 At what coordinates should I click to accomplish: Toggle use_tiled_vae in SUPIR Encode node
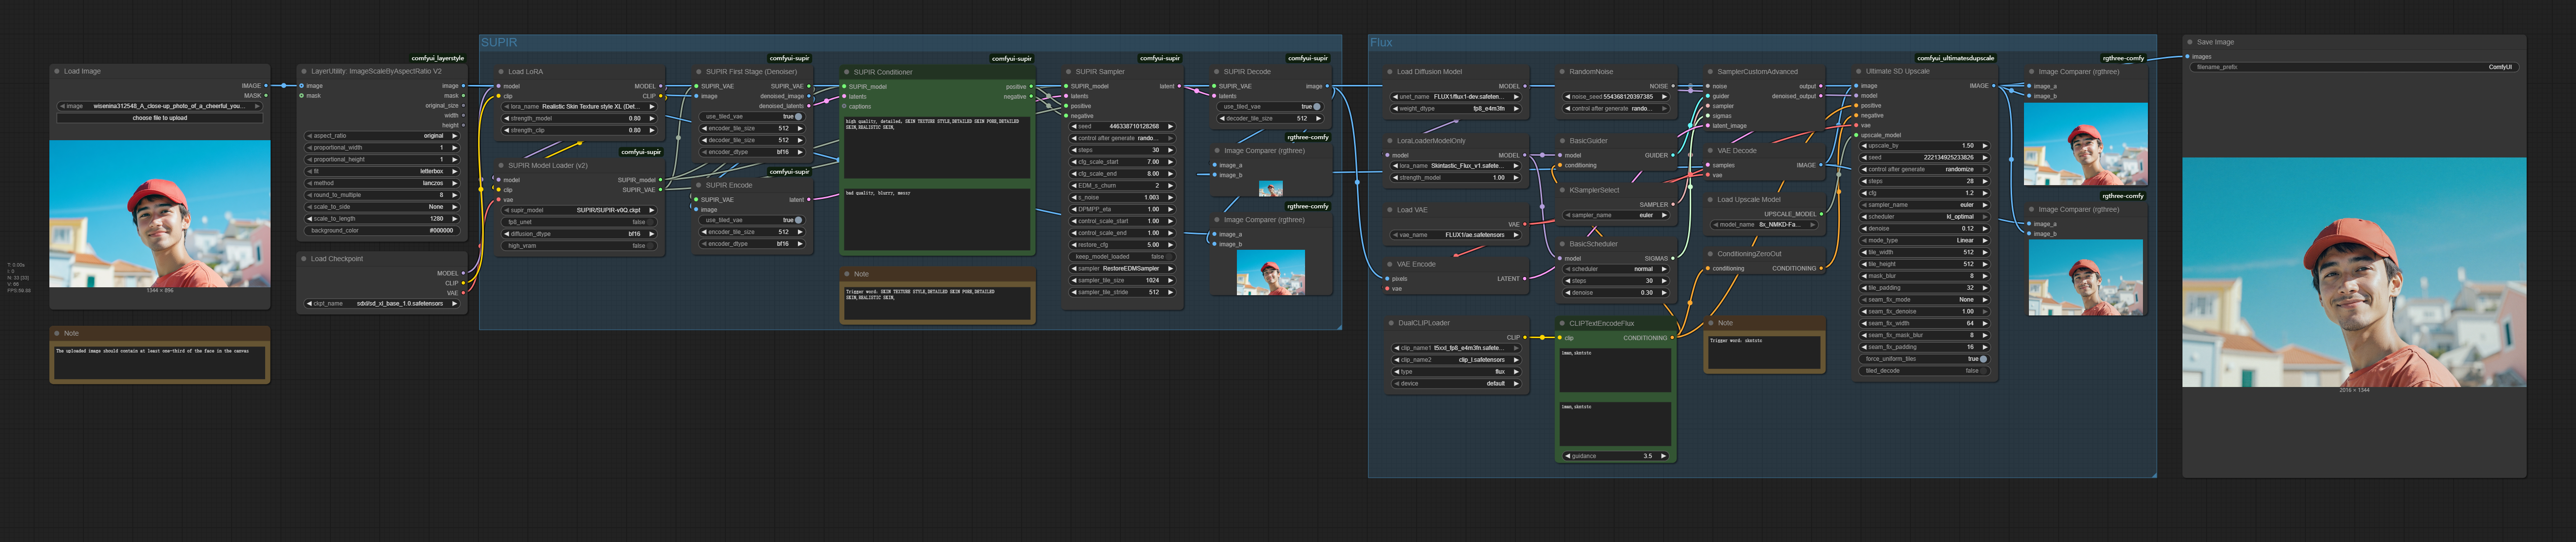(x=752, y=220)
